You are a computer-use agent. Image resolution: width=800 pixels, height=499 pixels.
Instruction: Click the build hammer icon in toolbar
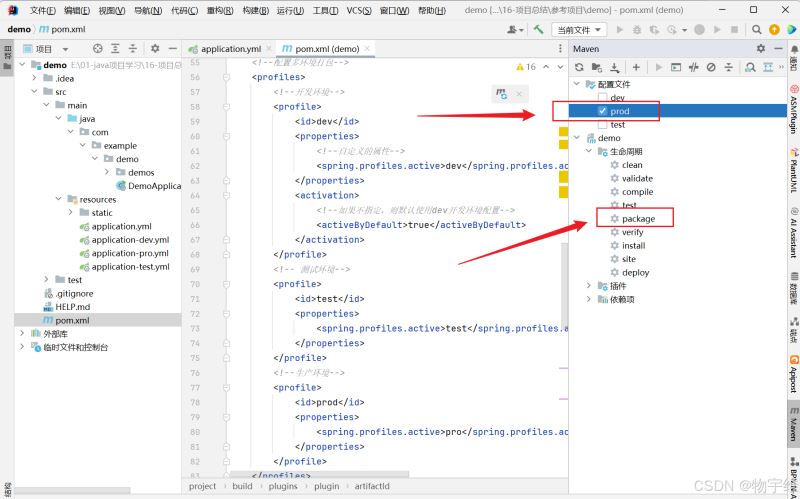point(538,29)
